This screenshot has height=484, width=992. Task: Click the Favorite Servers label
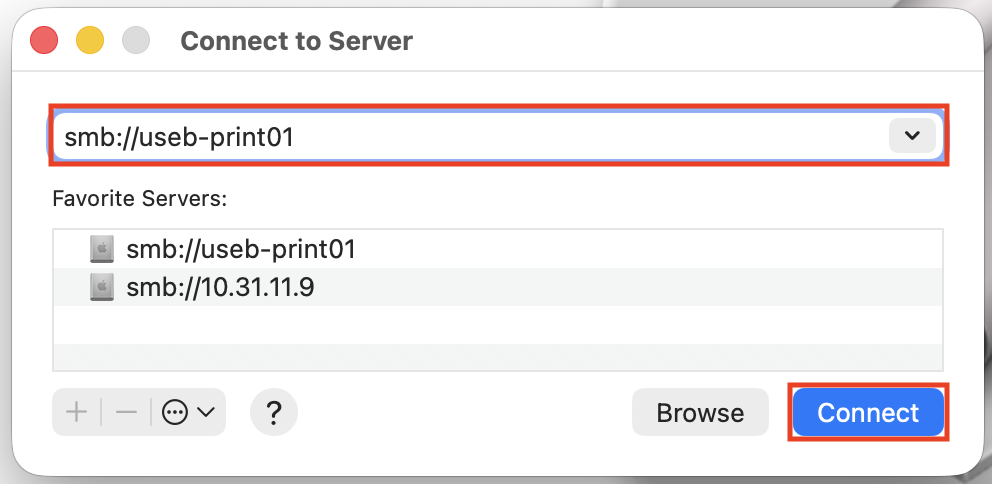(x=140, y=199)
